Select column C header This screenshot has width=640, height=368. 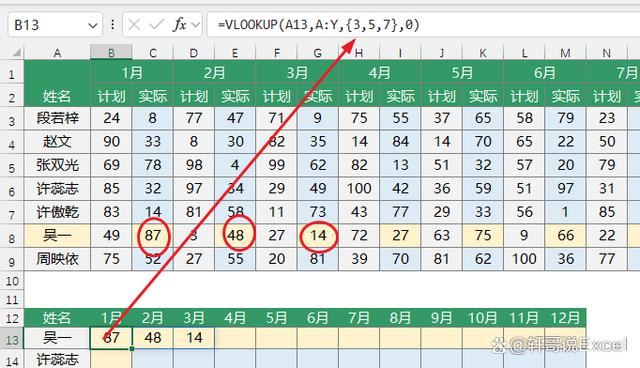(x=153, y=53)
